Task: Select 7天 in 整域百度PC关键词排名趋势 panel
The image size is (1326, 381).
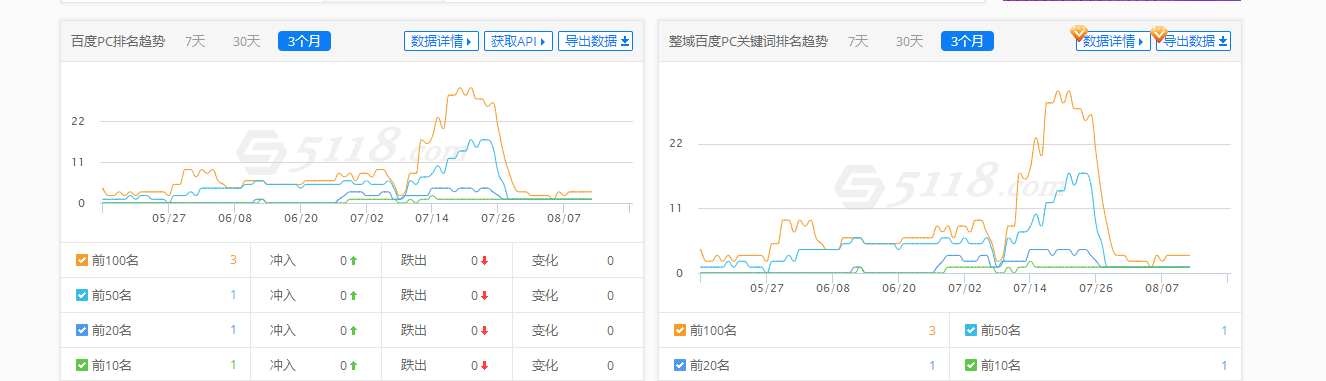Action: tap(858, 41)
